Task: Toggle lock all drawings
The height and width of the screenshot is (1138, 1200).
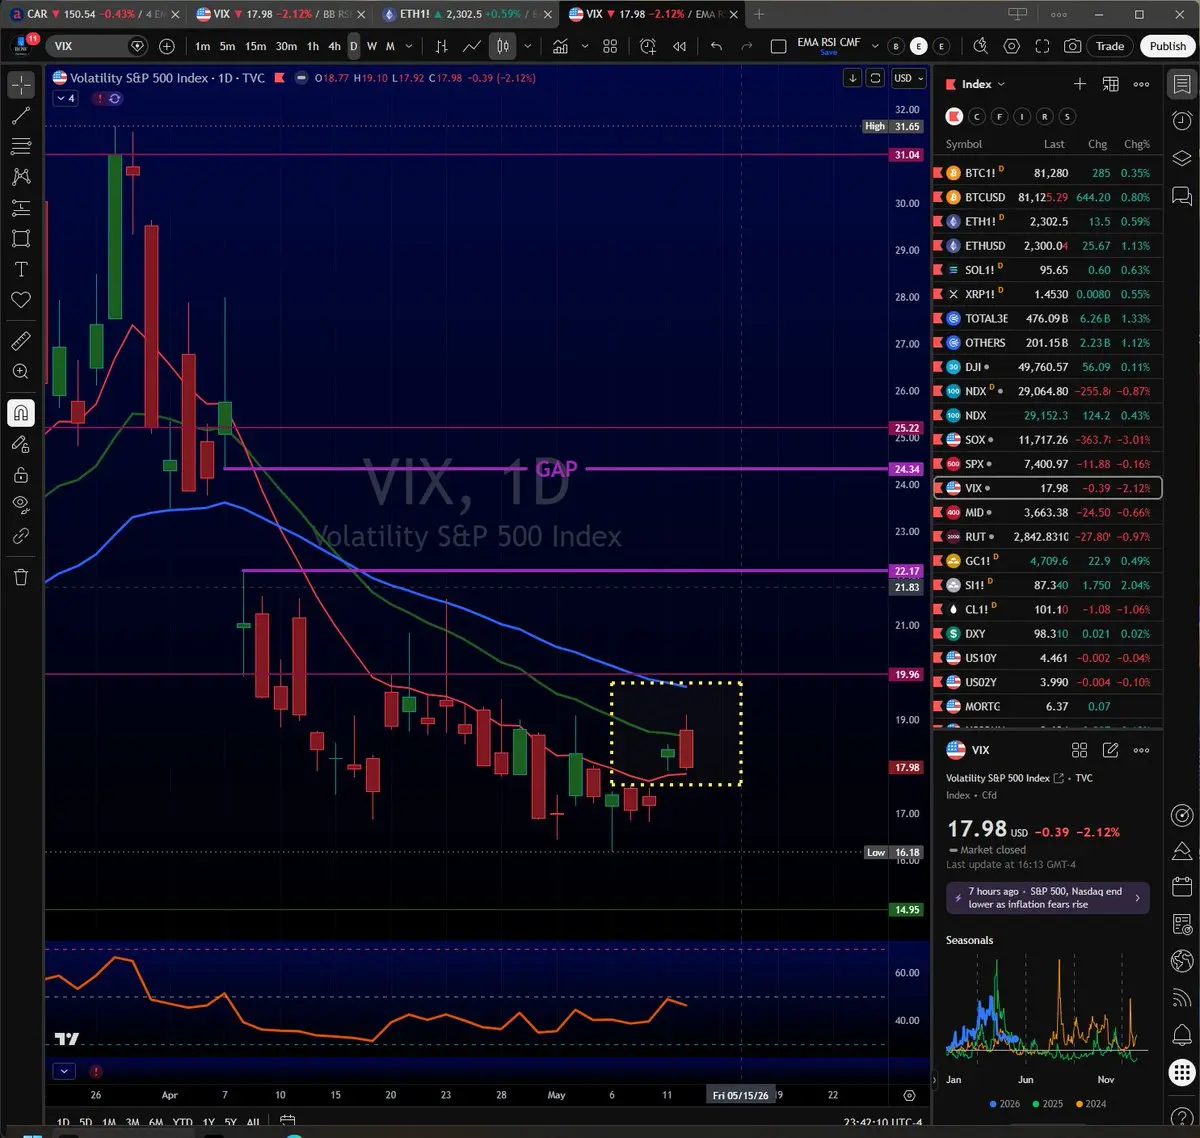Action: (x=21, y=475)
